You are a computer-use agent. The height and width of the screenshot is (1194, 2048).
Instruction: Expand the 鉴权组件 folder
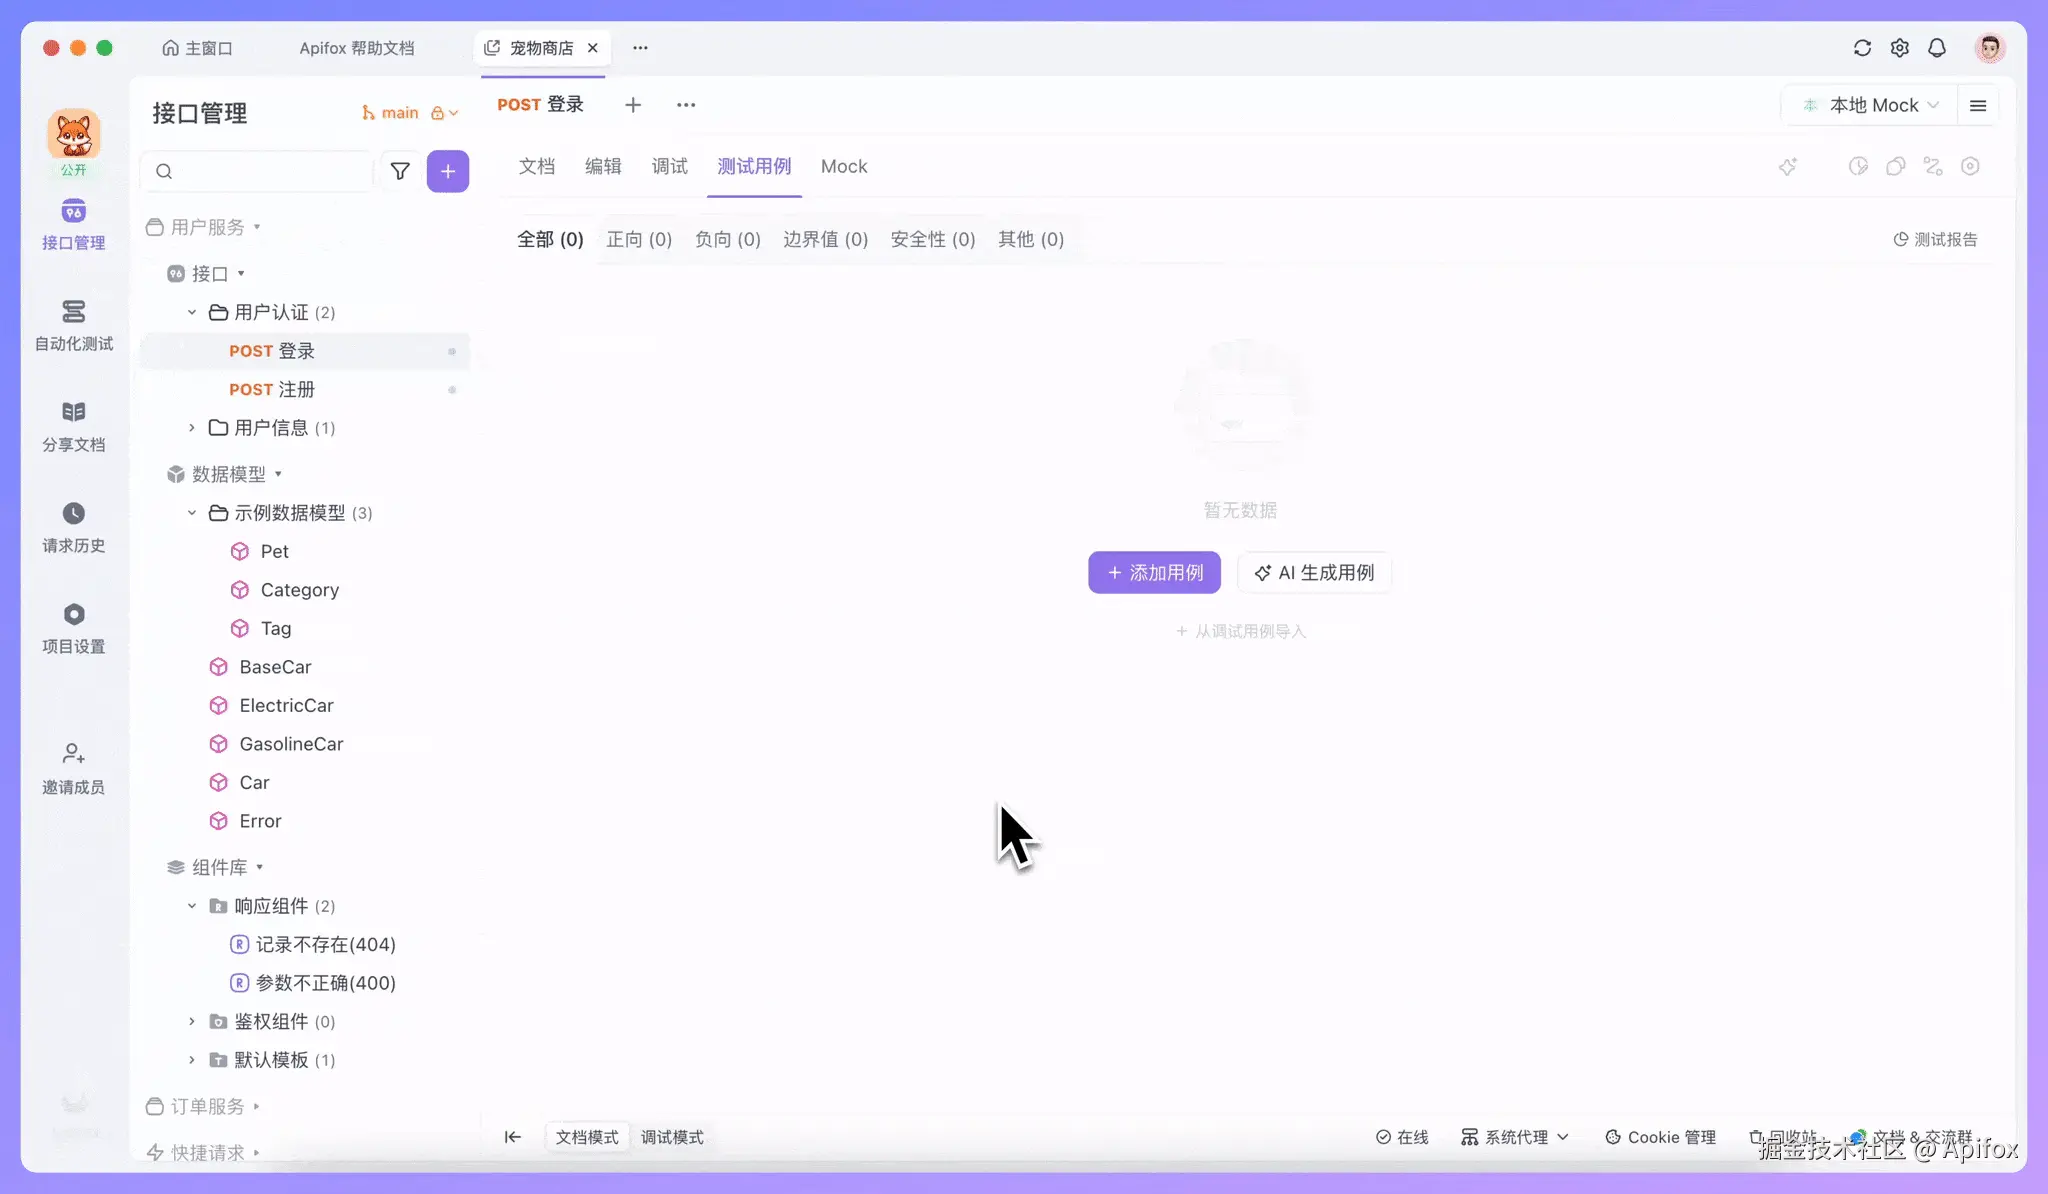192,1021
